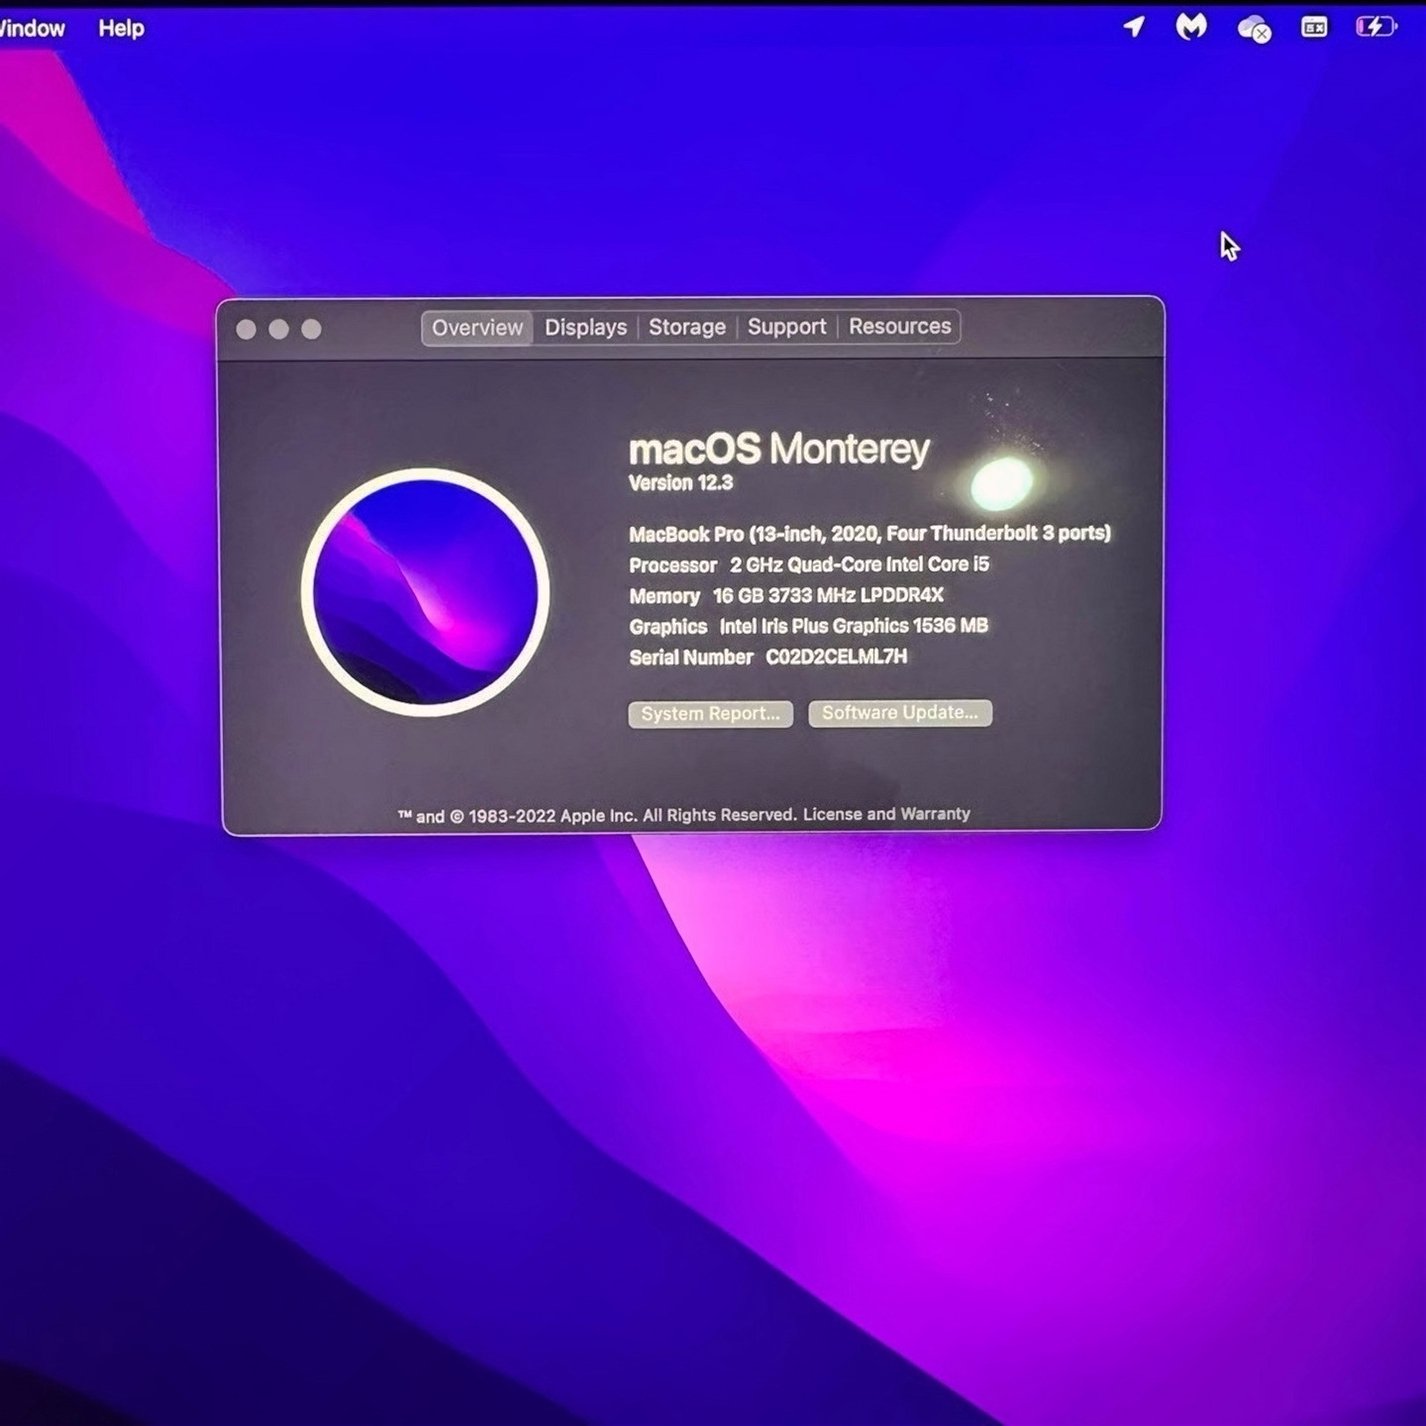Open the License and Warranty link
This screenshot has height=1426, width=1426.
[x=886, y=814]
